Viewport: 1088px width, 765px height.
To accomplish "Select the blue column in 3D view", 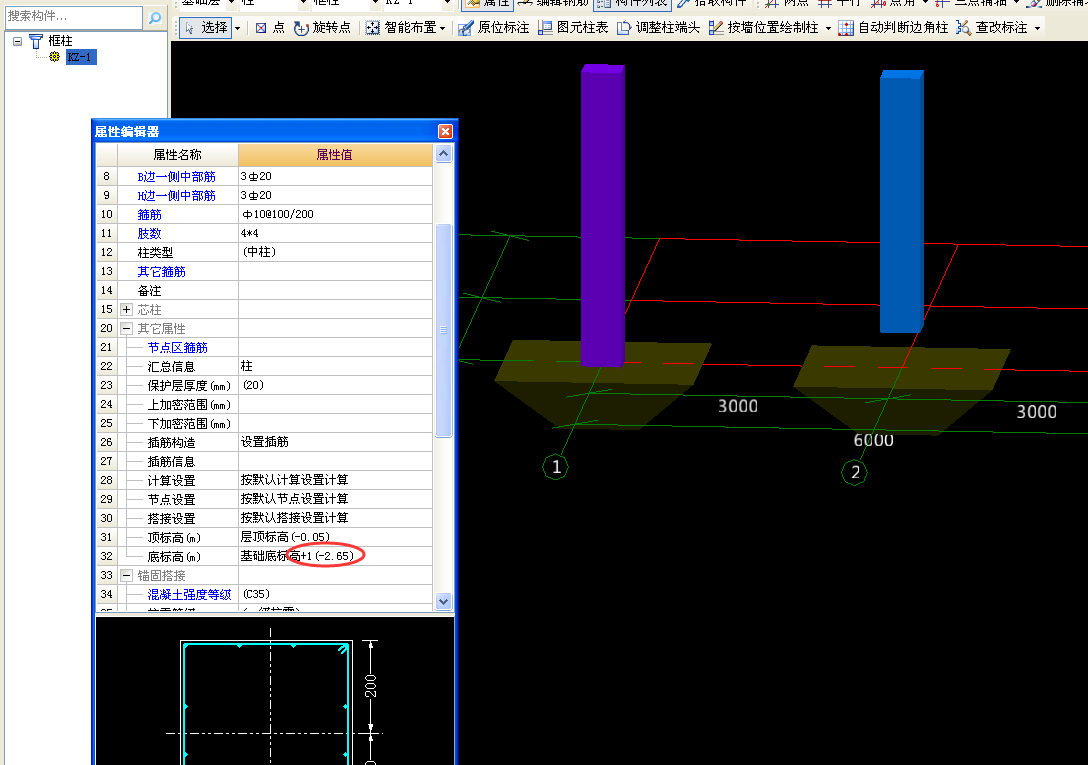I will coord(901,201).
